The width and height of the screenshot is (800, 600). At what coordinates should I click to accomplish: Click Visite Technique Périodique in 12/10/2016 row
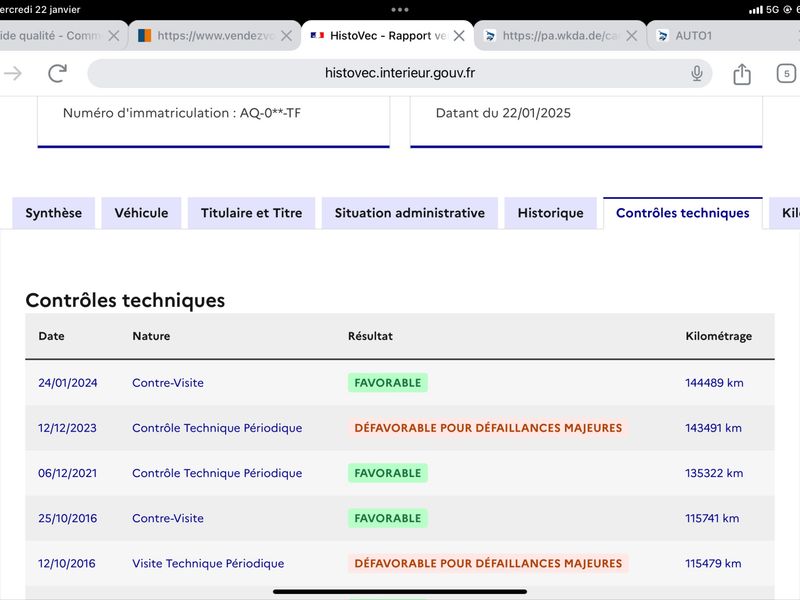coord(208,564)
